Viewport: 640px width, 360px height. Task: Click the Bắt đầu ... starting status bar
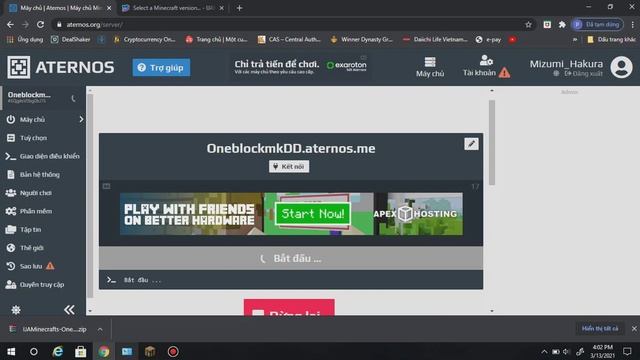(291, 258)
